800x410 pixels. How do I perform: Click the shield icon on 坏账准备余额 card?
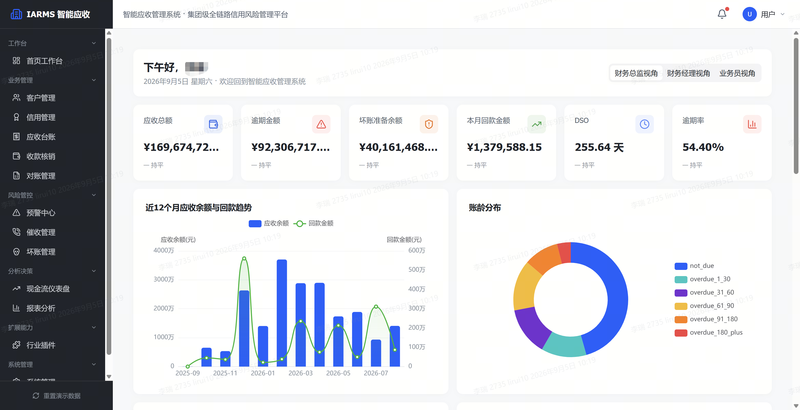point(429,124)
